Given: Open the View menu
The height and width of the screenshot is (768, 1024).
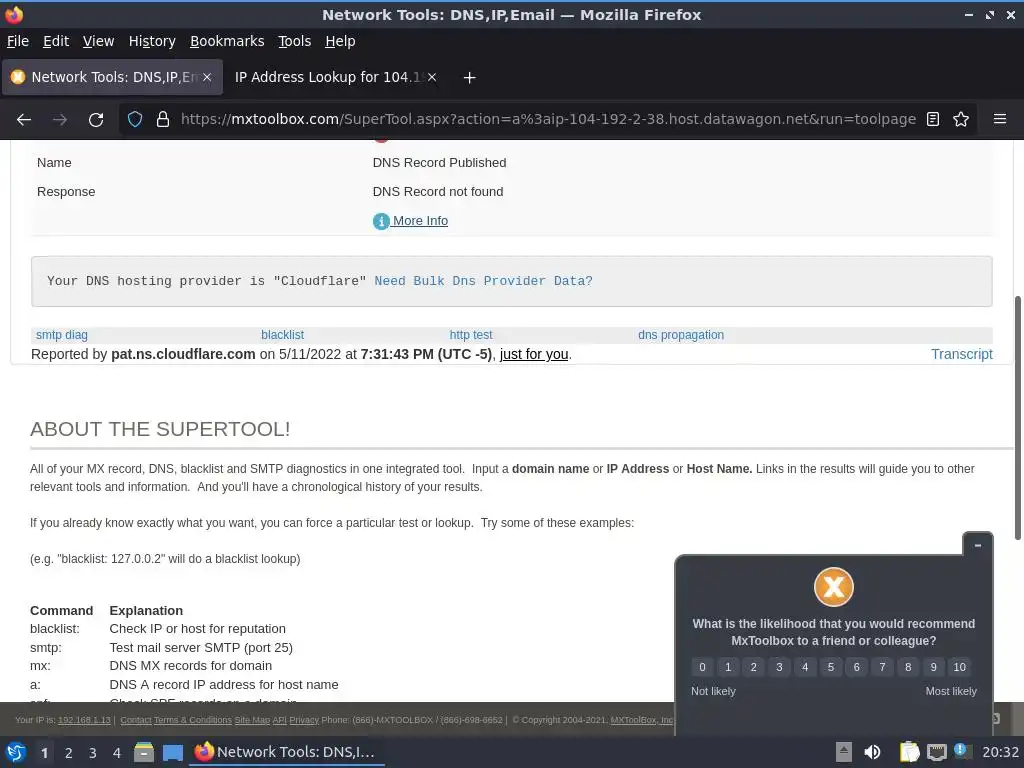Looking at the screenshot, I should pyautogui.click(x=98, y=41).
